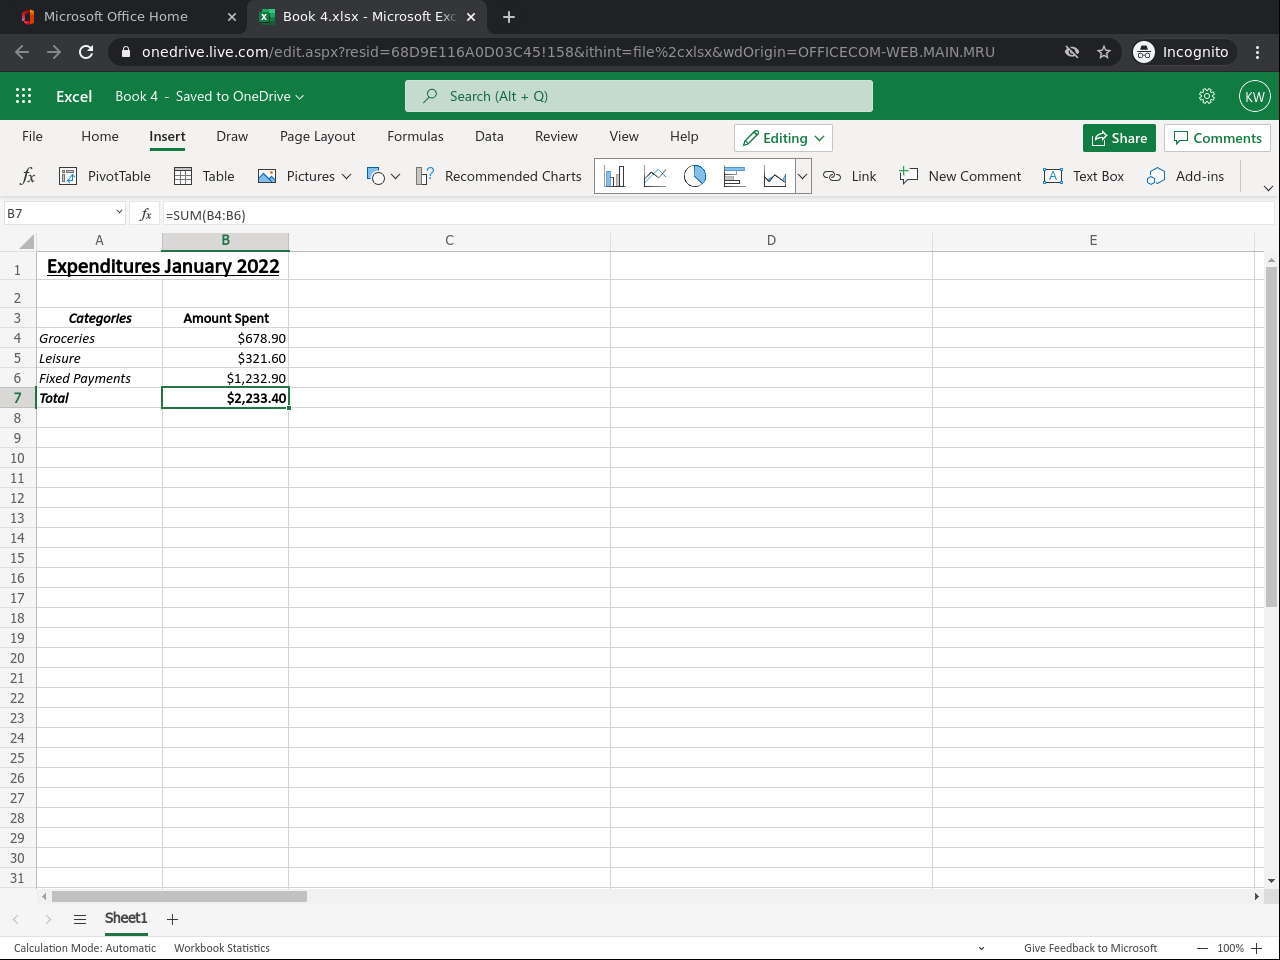
Task: Click Calculation Mode: Automatic
Action: coord(85,948)
